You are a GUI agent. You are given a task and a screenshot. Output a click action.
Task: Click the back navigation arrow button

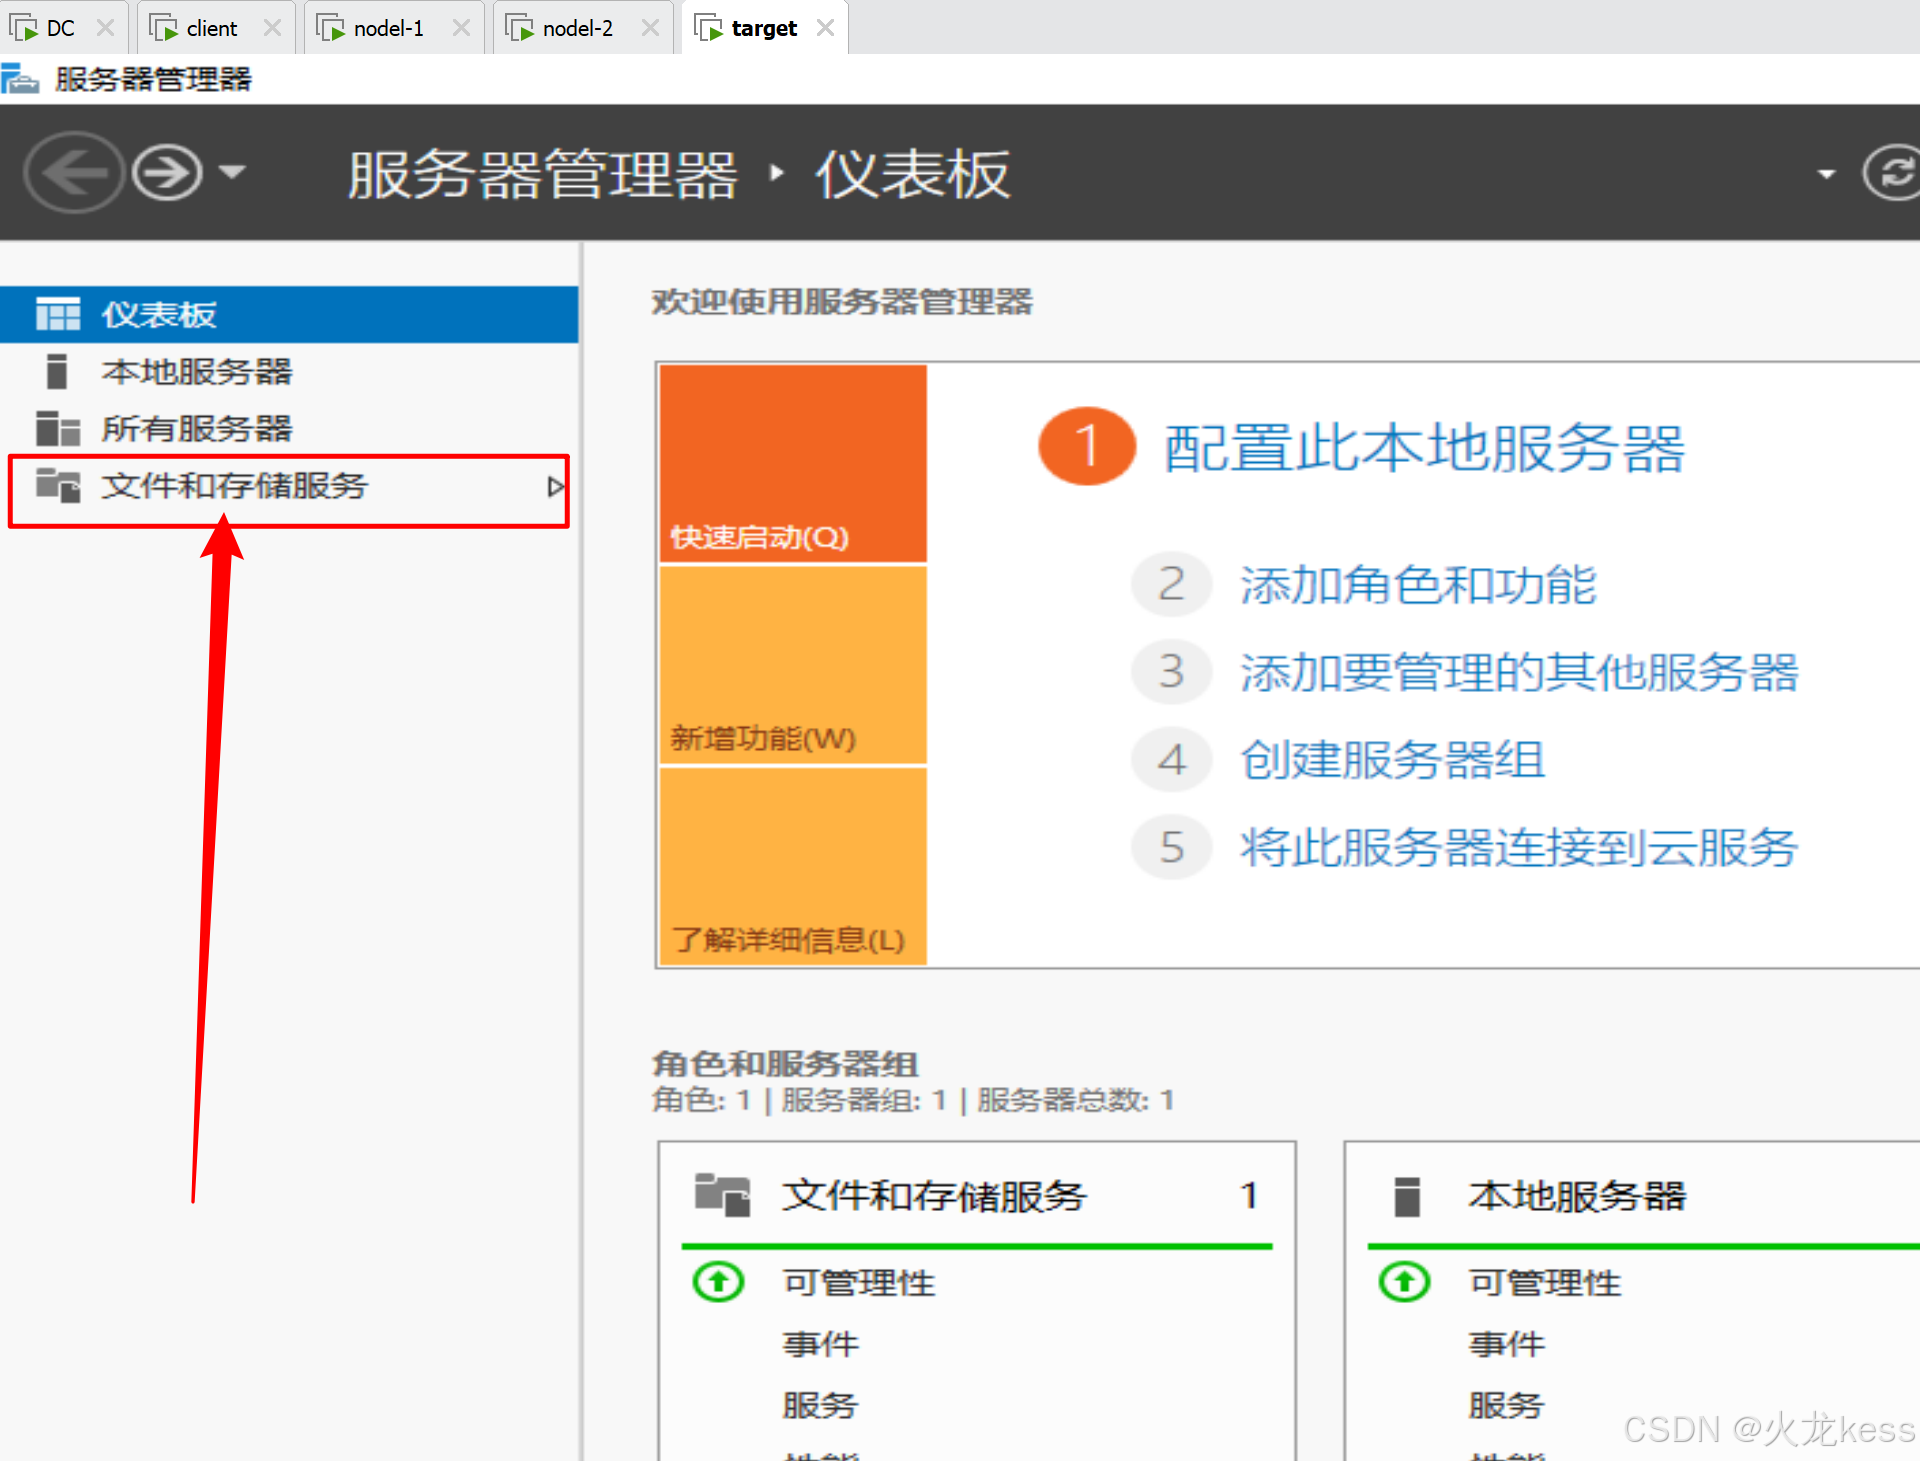73,173
